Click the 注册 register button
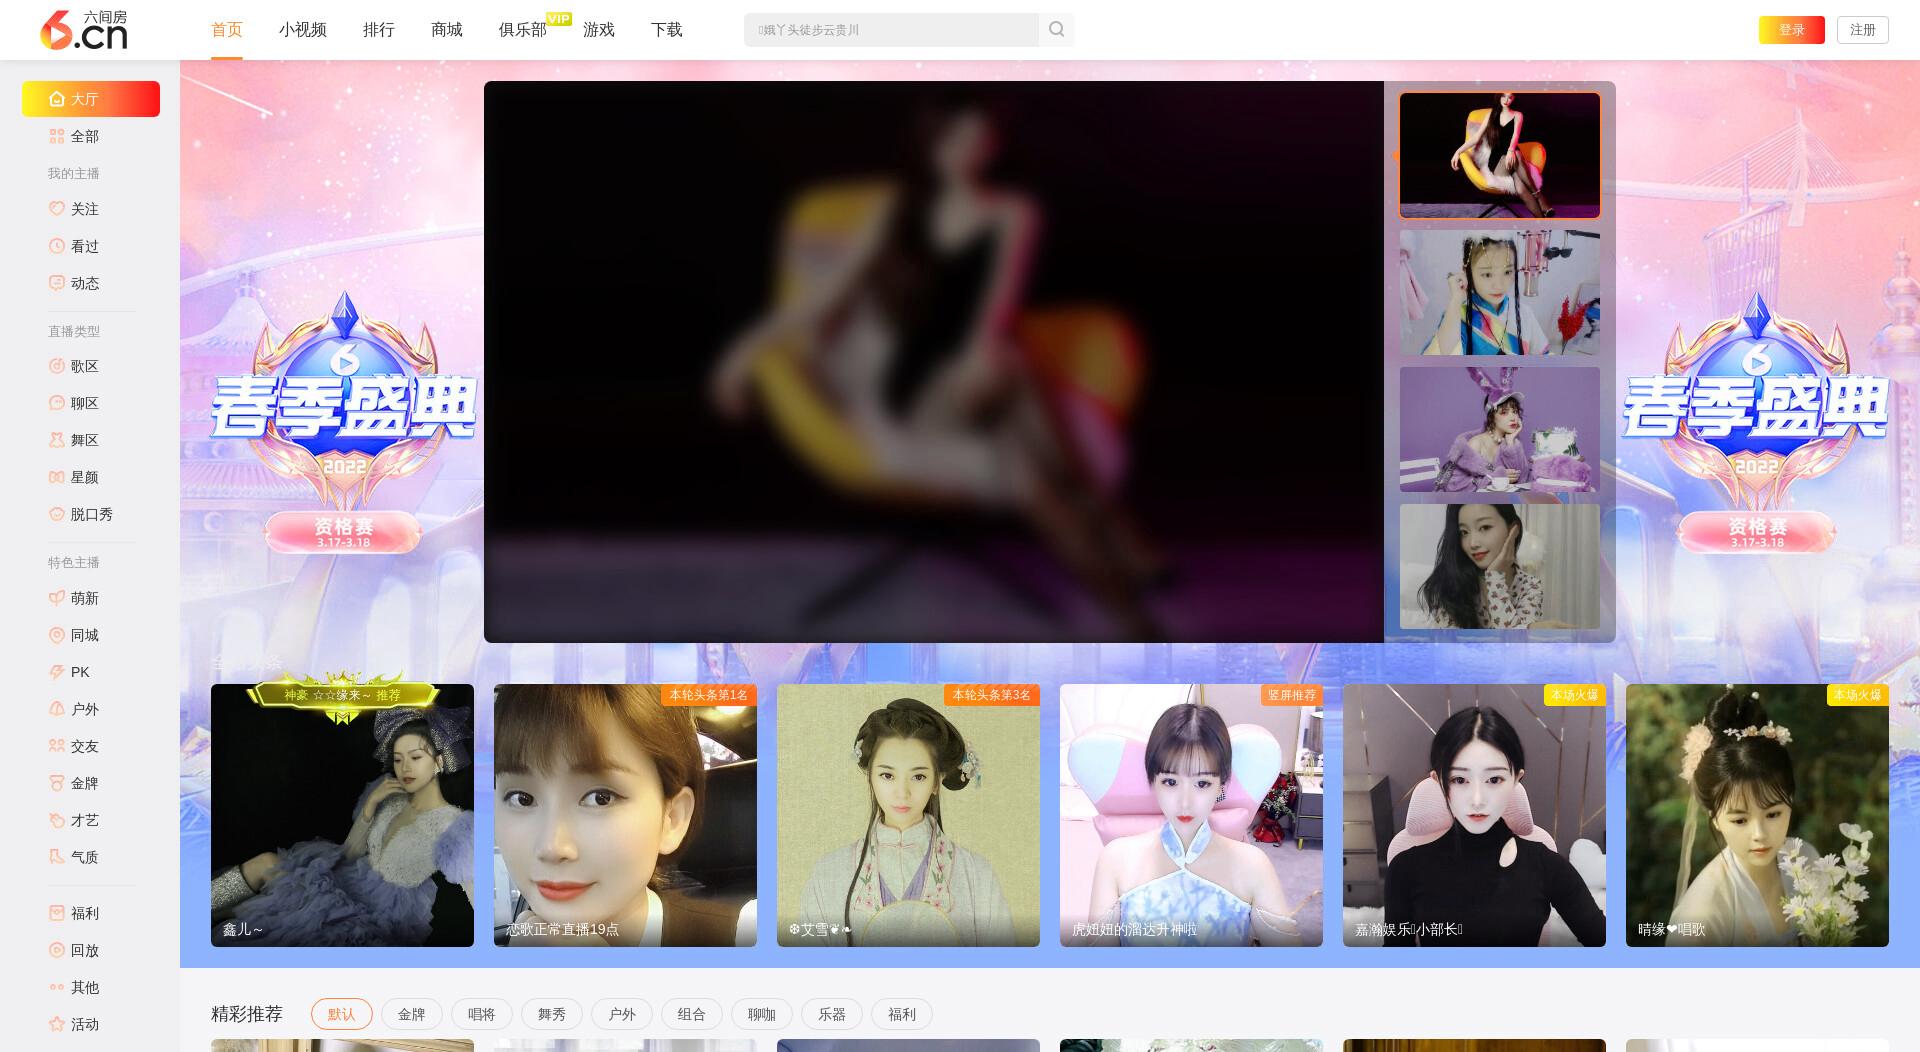Viewport: 1920px width, 1052px height. (1863, 30)
